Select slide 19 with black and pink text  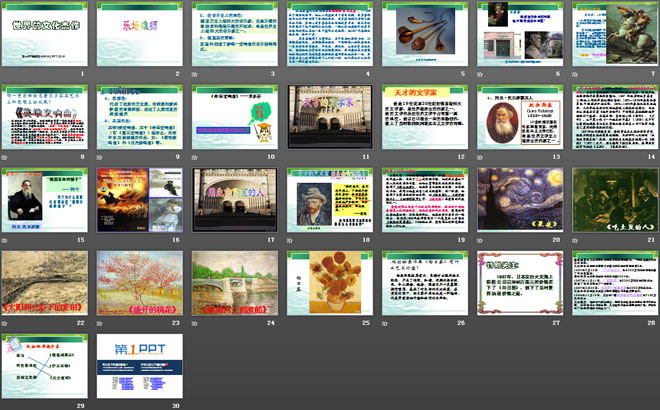(x=425, y=200)
